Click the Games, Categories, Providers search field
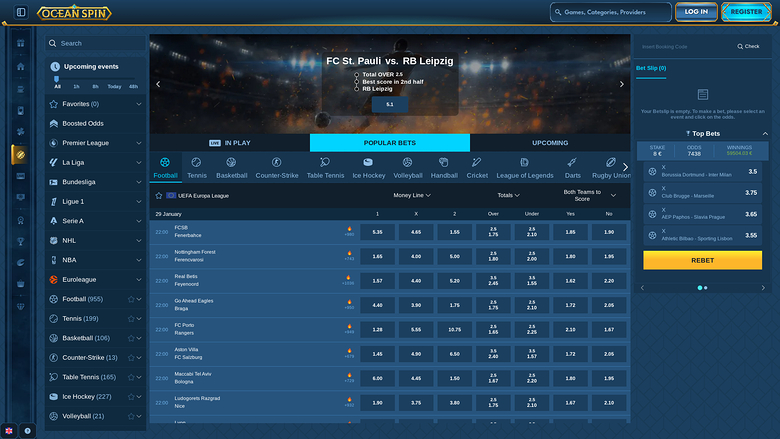Viewport: 780px width, 439px height. click(x=611, y=12)
